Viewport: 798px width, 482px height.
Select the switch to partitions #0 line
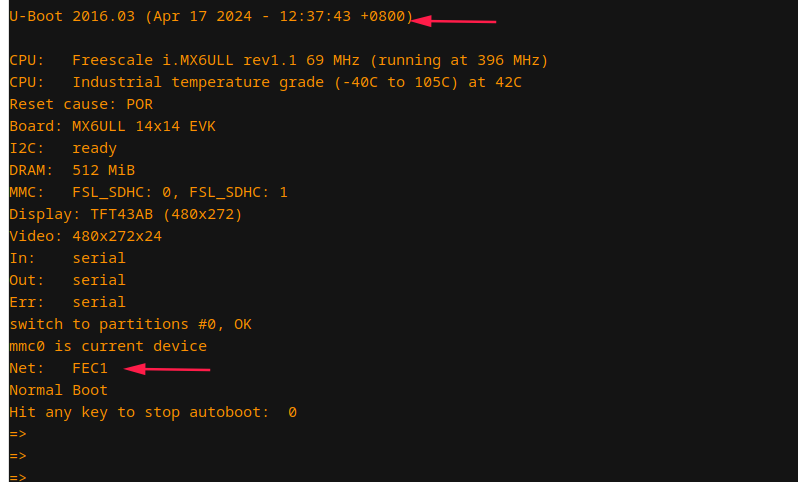pos(130,324)
